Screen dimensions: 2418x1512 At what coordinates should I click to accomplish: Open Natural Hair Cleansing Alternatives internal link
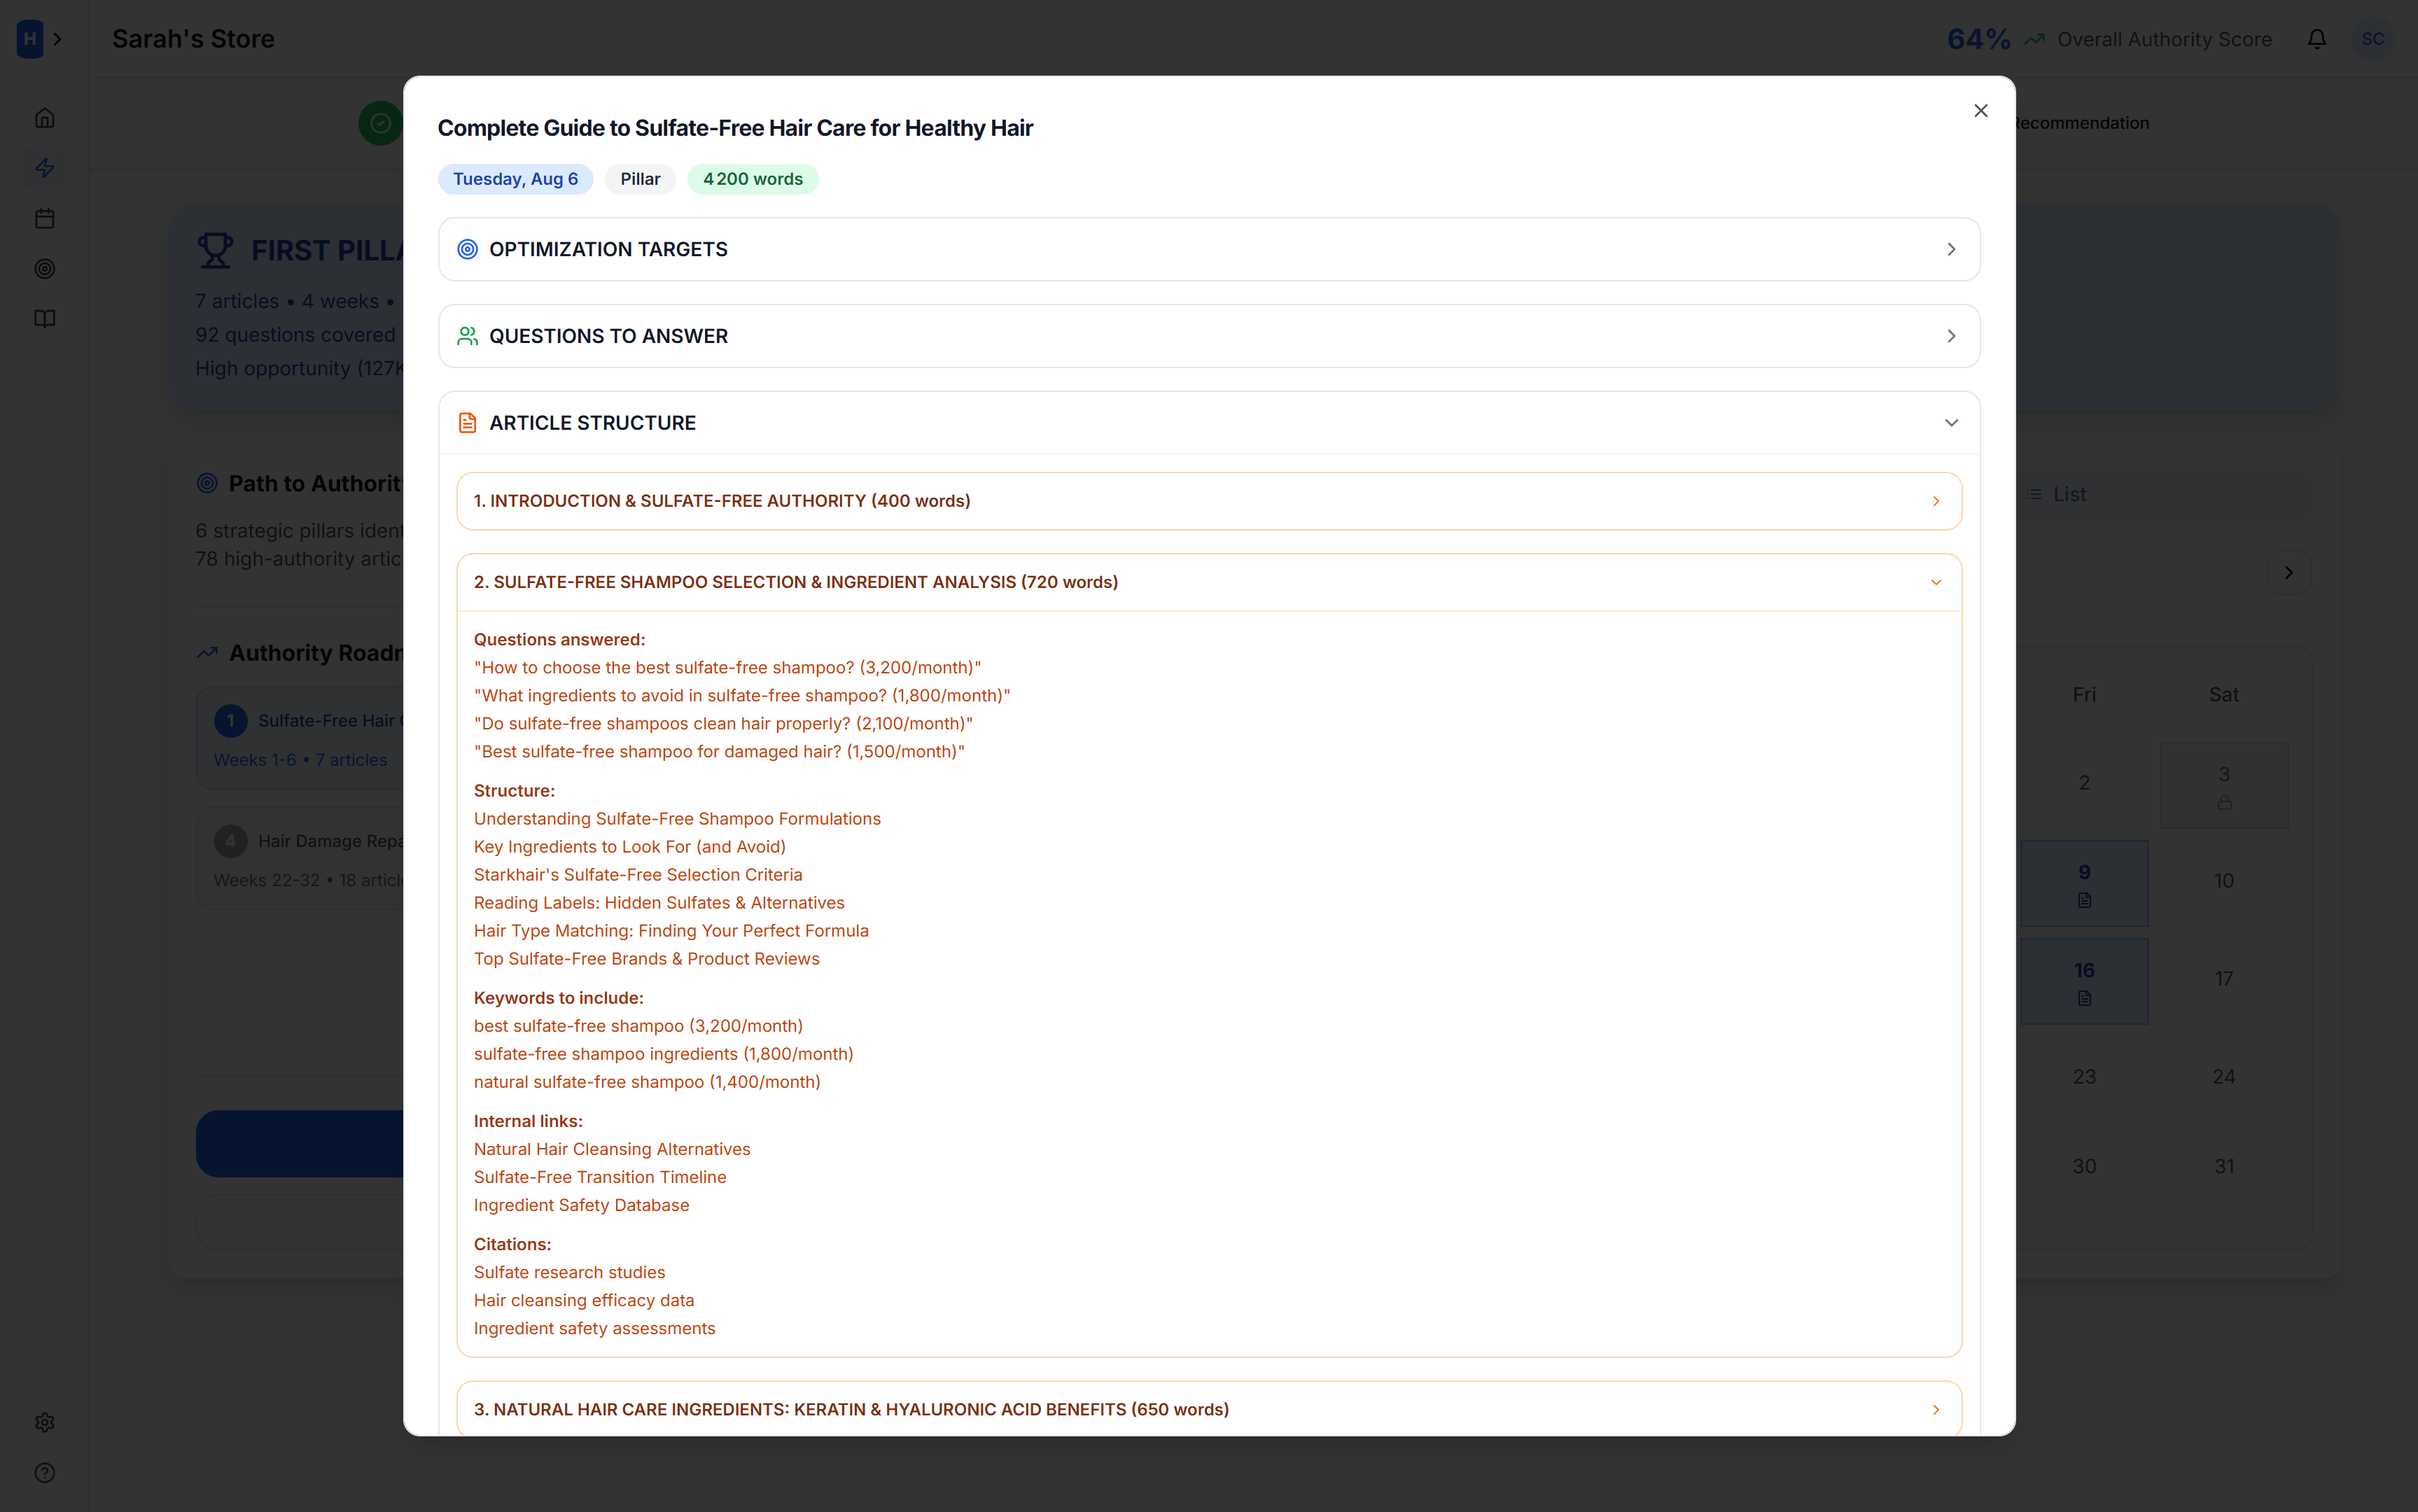[x=612, y=1149]
